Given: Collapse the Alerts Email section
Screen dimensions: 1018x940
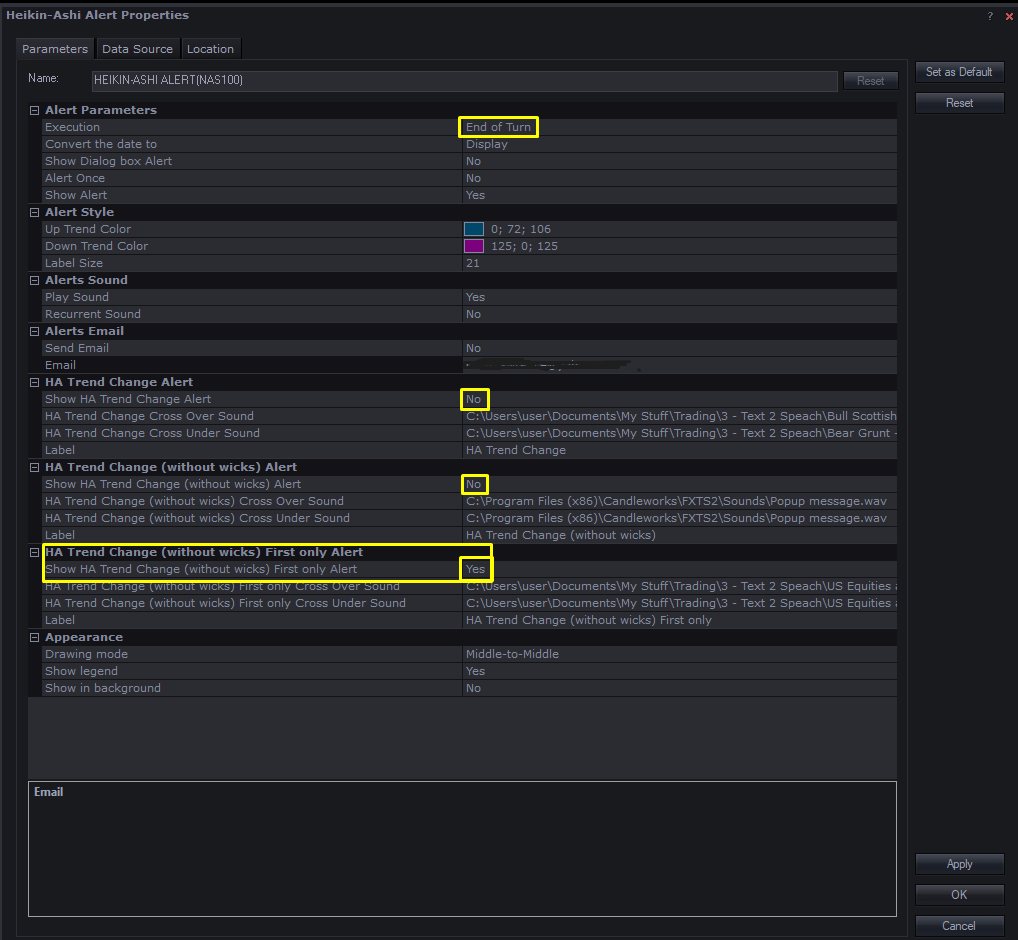Looking at the screenshot, I should tap(34, 331).
